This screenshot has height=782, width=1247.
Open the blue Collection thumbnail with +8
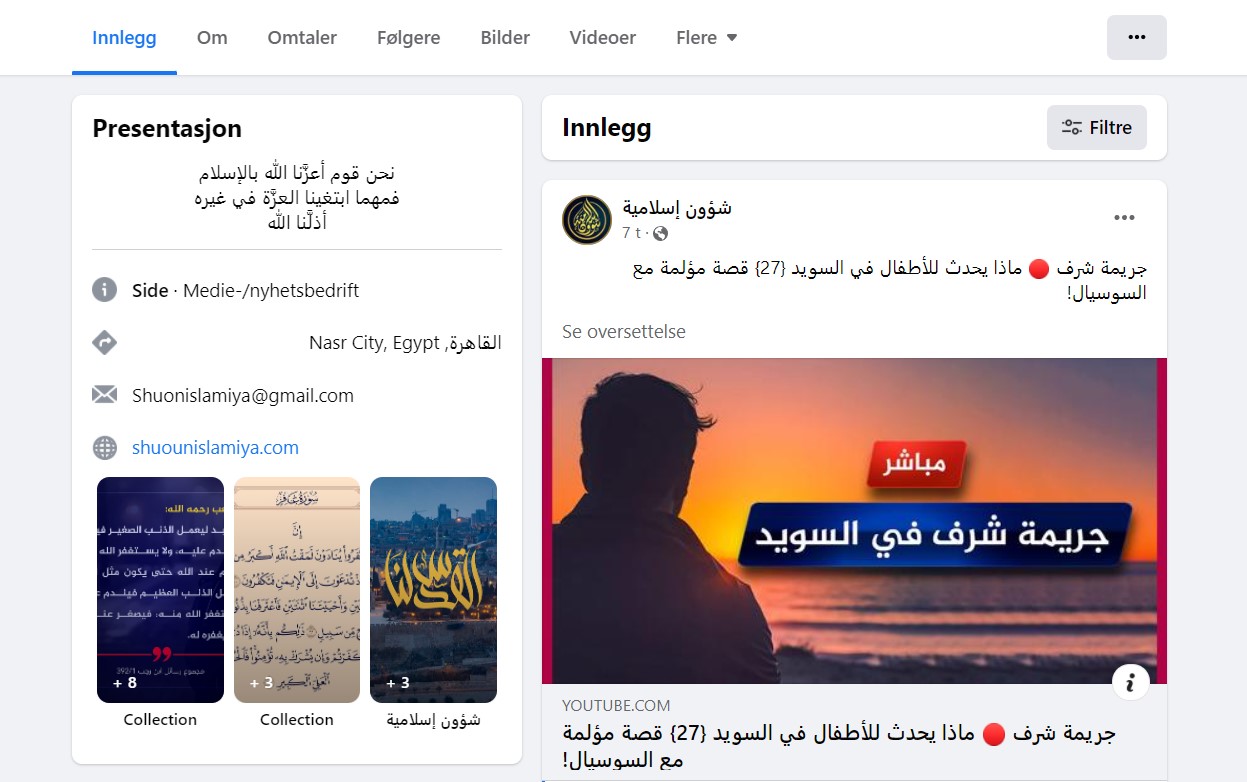(x=160, y=590)
